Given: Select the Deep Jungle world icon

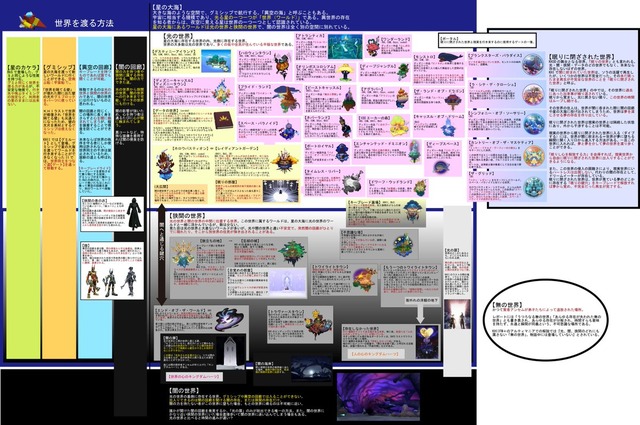Looking at the screenshot, I should [403, 71].
